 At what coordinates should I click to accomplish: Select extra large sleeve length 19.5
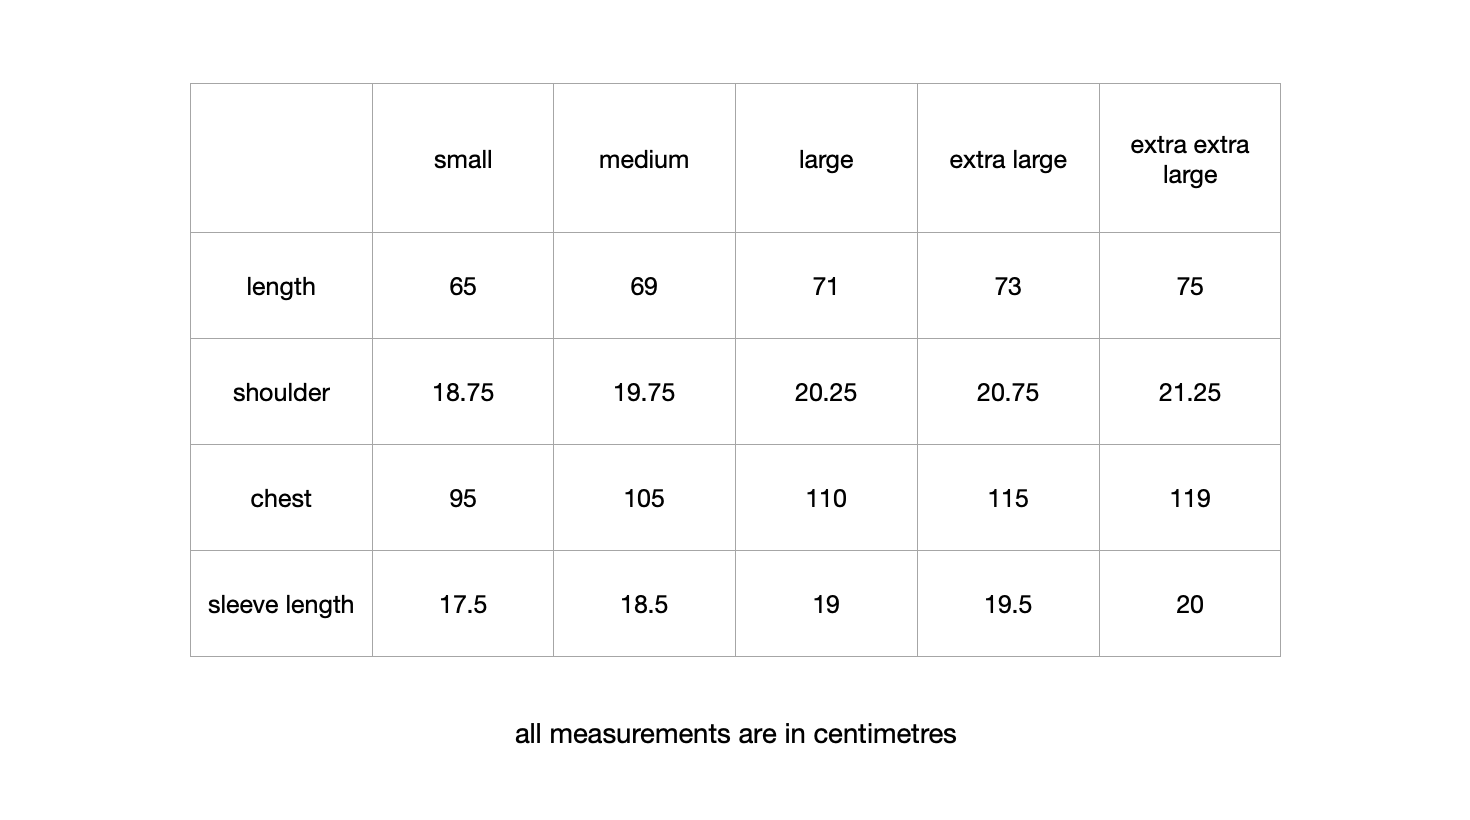coord(1008,605)
